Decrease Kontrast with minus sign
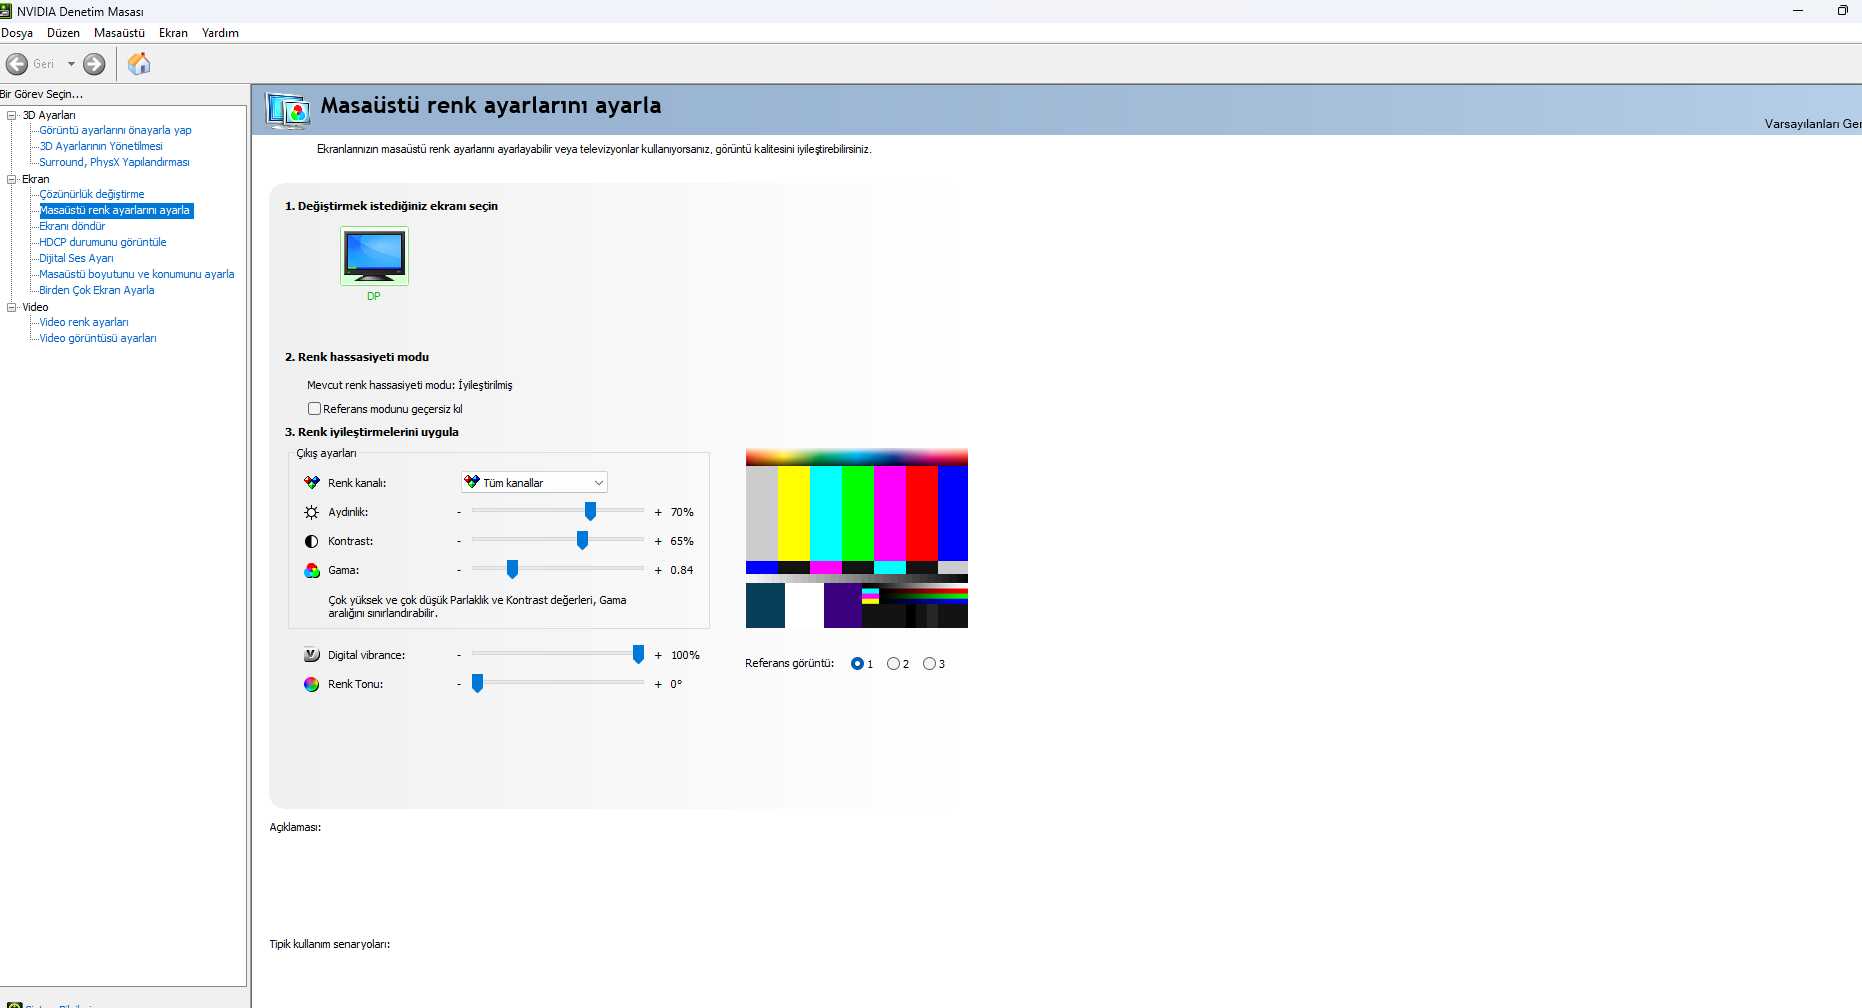Screen dimensions: 1862x1008 [x=459, y=541]
